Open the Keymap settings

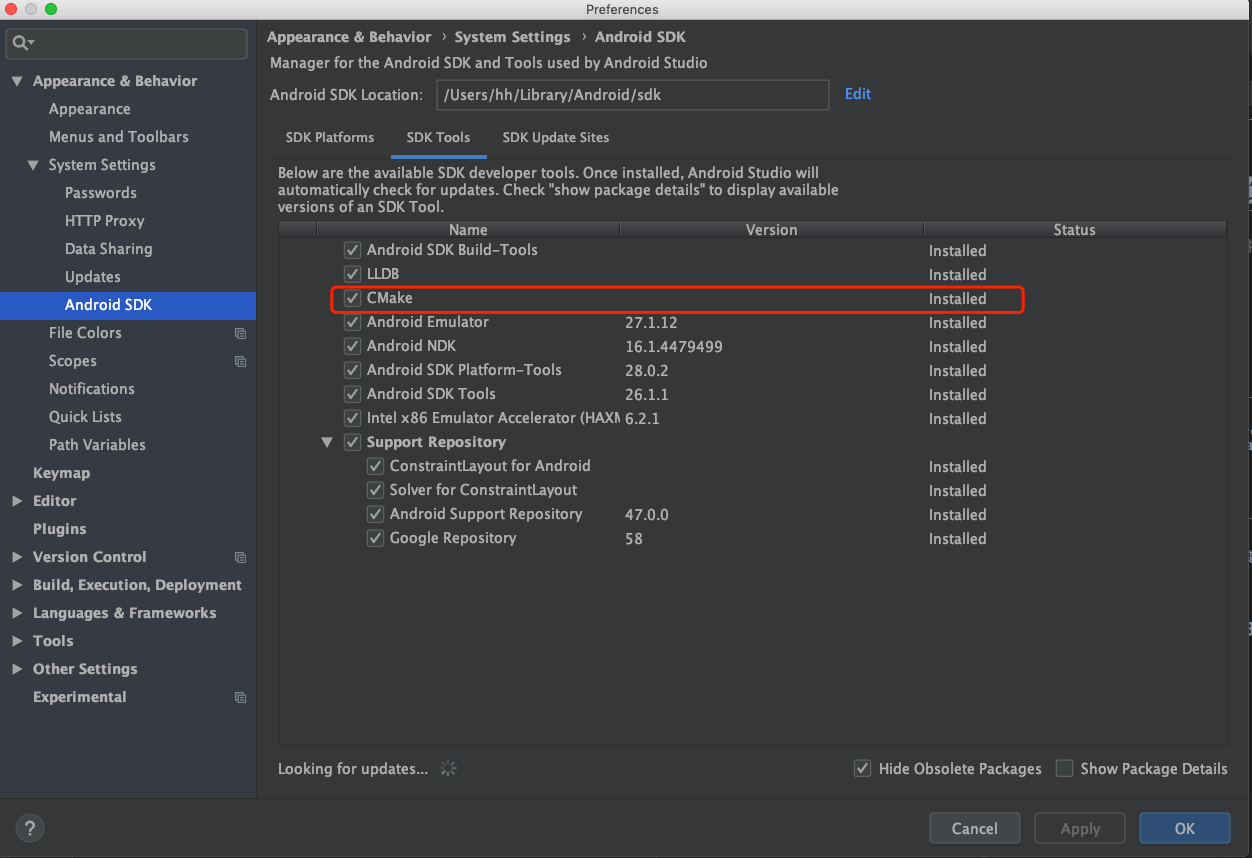[61, 473]
